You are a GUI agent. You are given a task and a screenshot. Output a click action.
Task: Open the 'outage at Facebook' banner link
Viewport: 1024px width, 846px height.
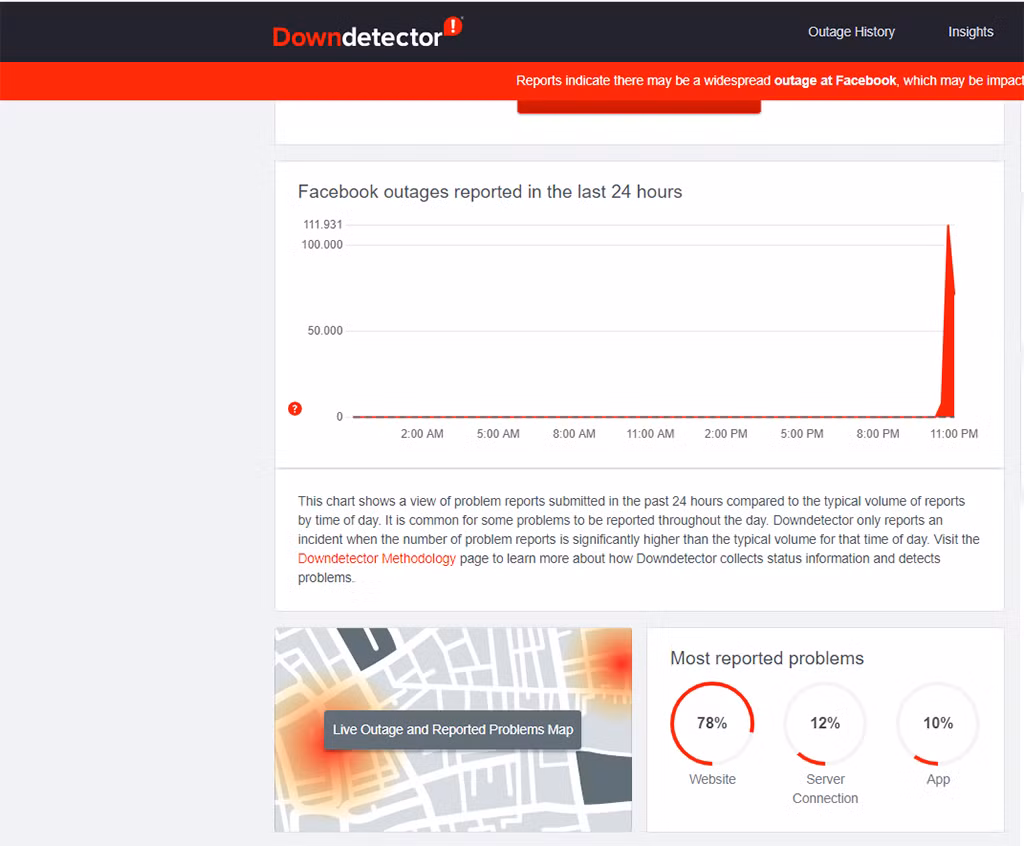point(835,80)
